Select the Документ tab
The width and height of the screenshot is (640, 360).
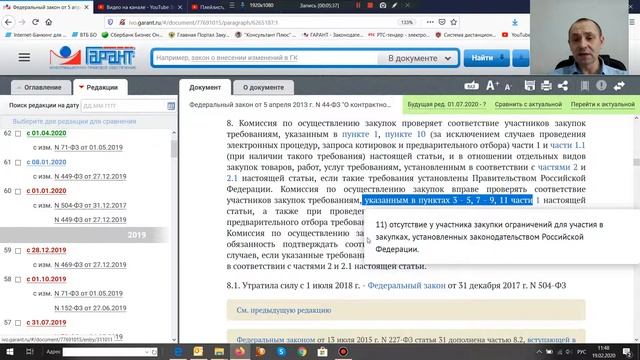[x=205, y=87]
